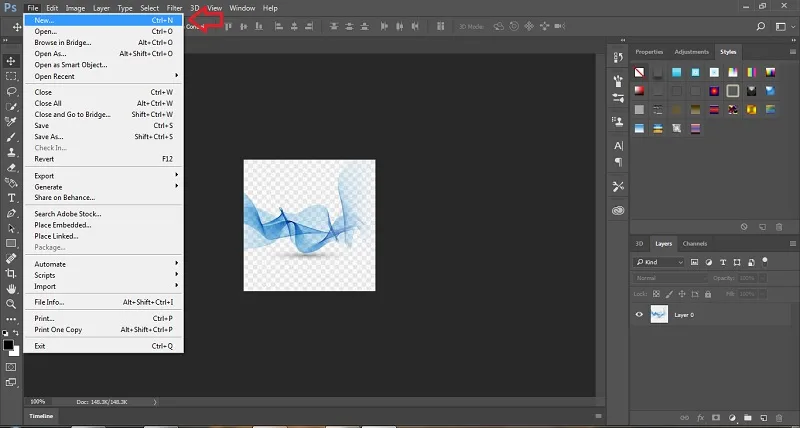This screenshot has width=800, height=428.
Task: Pick the Hand tool
Action: tap(11, 289)
